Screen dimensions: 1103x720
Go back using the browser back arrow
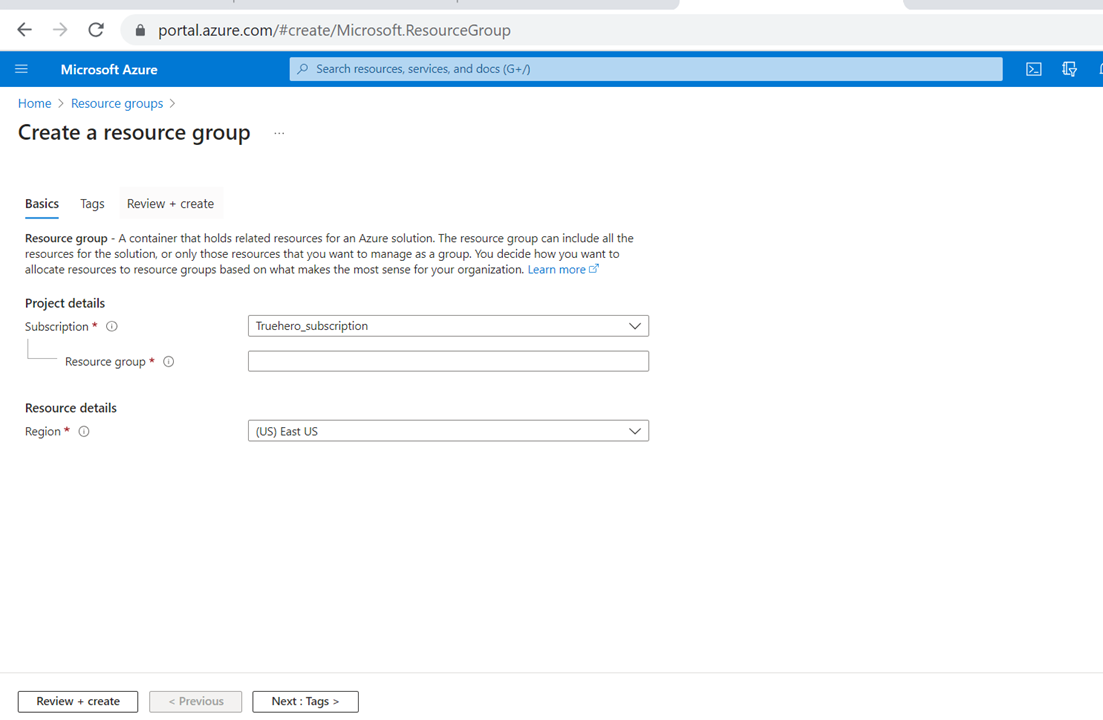pyautogui.click(x=24, y=30)
